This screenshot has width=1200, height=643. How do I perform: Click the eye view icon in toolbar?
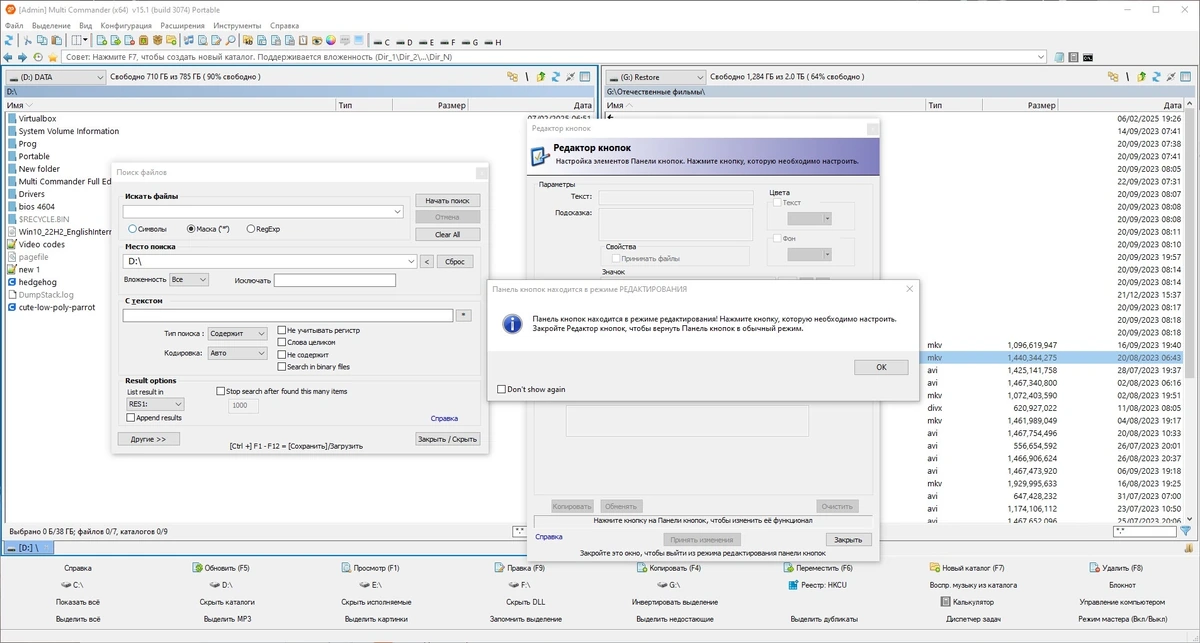click(x=317, y=41)
